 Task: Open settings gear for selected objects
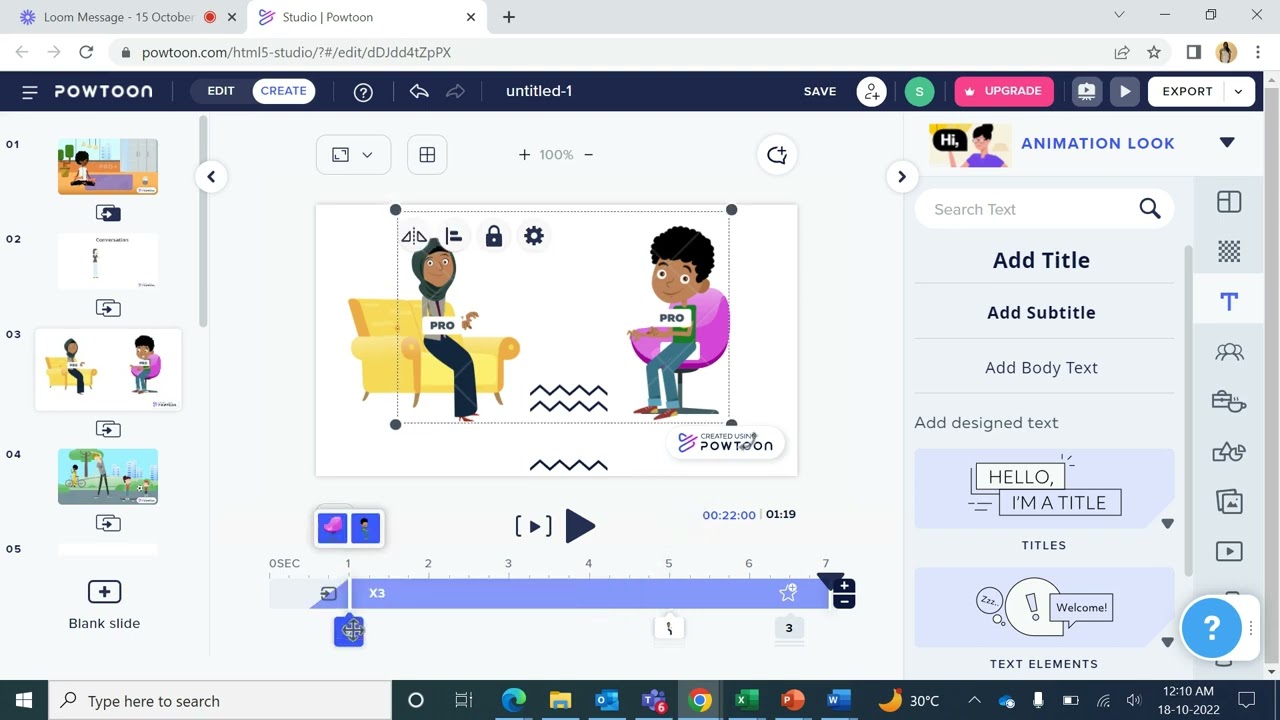coord(534,236)
